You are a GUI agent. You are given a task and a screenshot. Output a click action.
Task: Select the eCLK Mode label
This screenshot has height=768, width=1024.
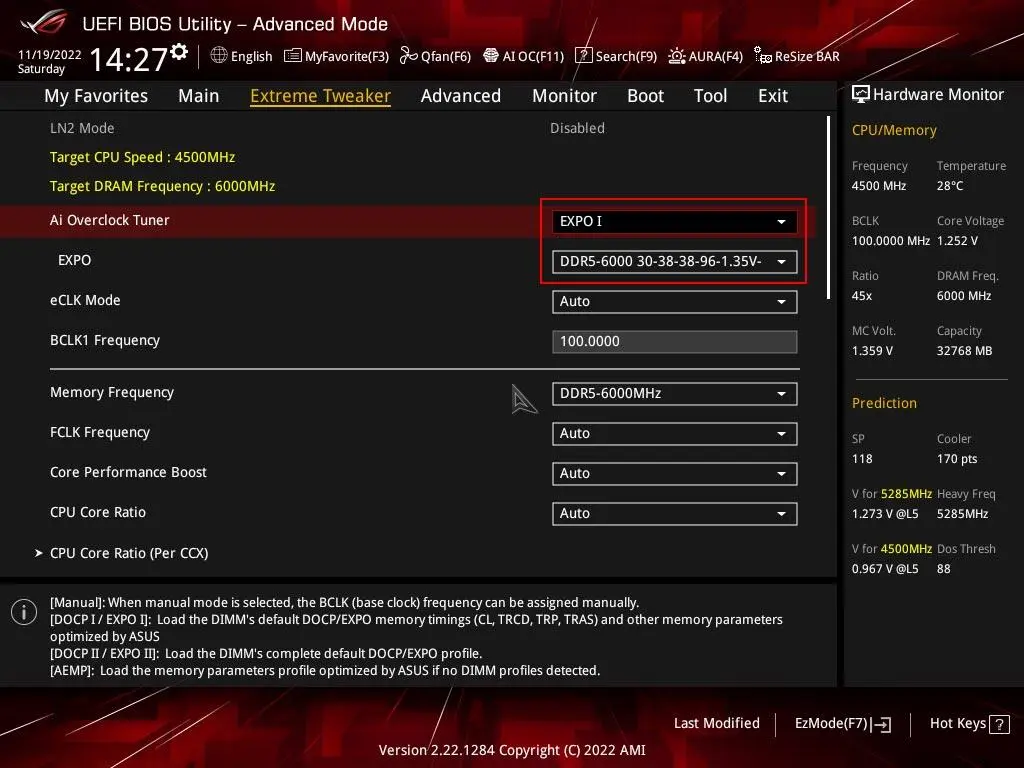pyautogui.click(x=85, y=300)
